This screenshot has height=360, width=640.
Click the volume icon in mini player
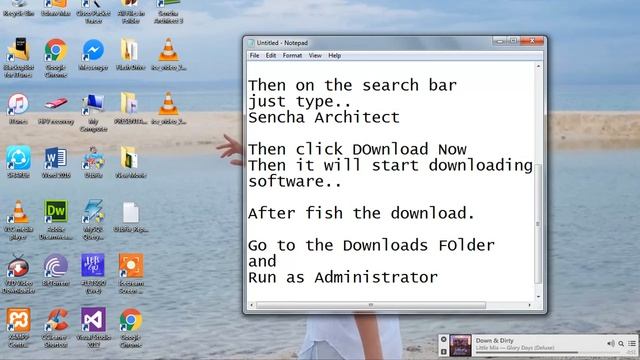(x=611, y=344)
